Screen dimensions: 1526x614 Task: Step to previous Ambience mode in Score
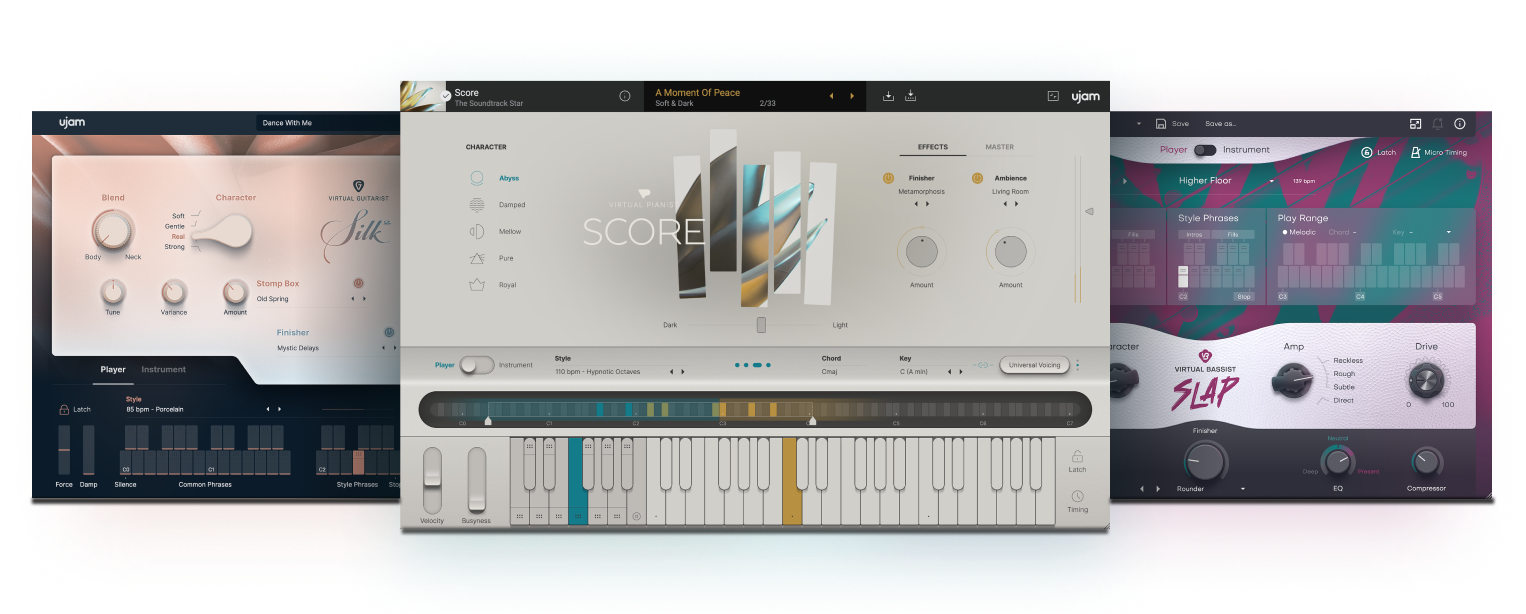(x=1005, y=204)
